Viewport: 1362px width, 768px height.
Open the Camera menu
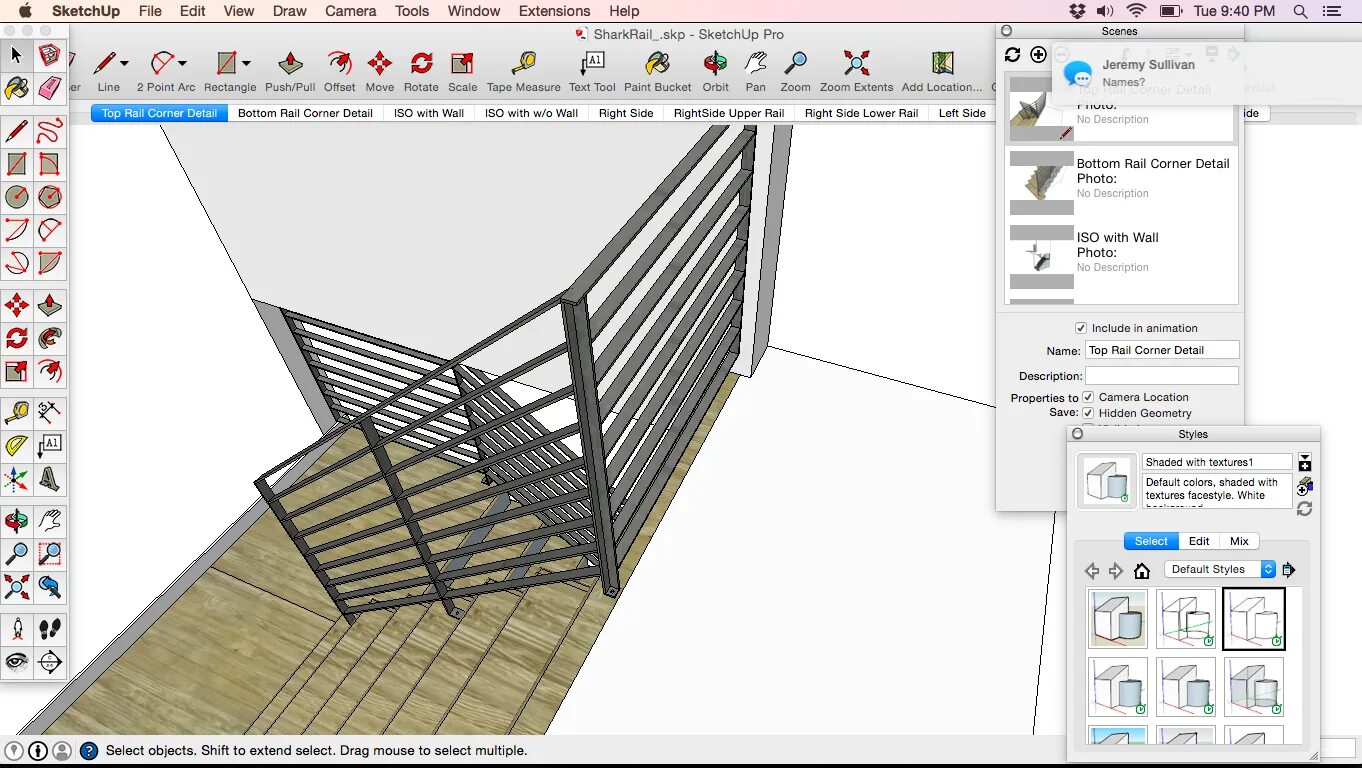(x=351, y=11)
